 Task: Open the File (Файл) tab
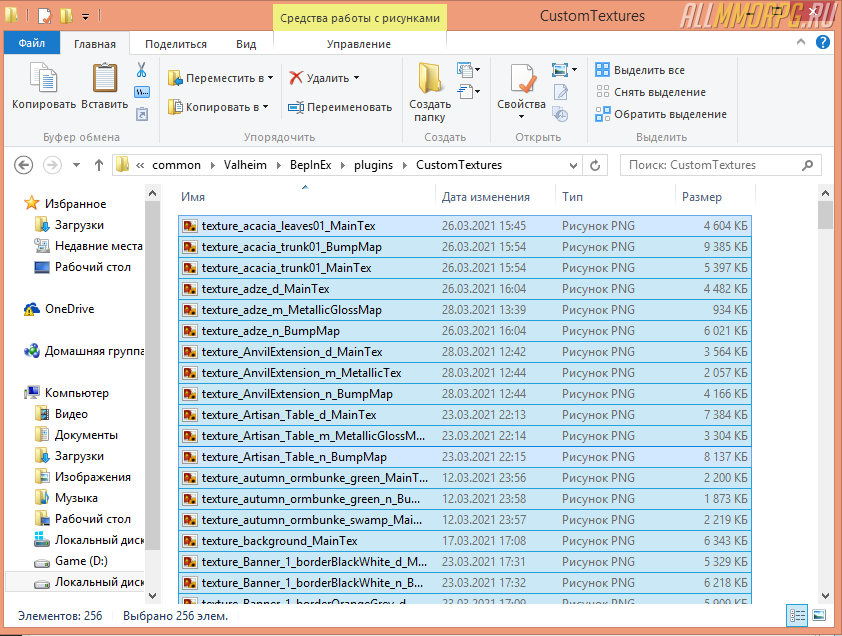(x=32, y=43)
